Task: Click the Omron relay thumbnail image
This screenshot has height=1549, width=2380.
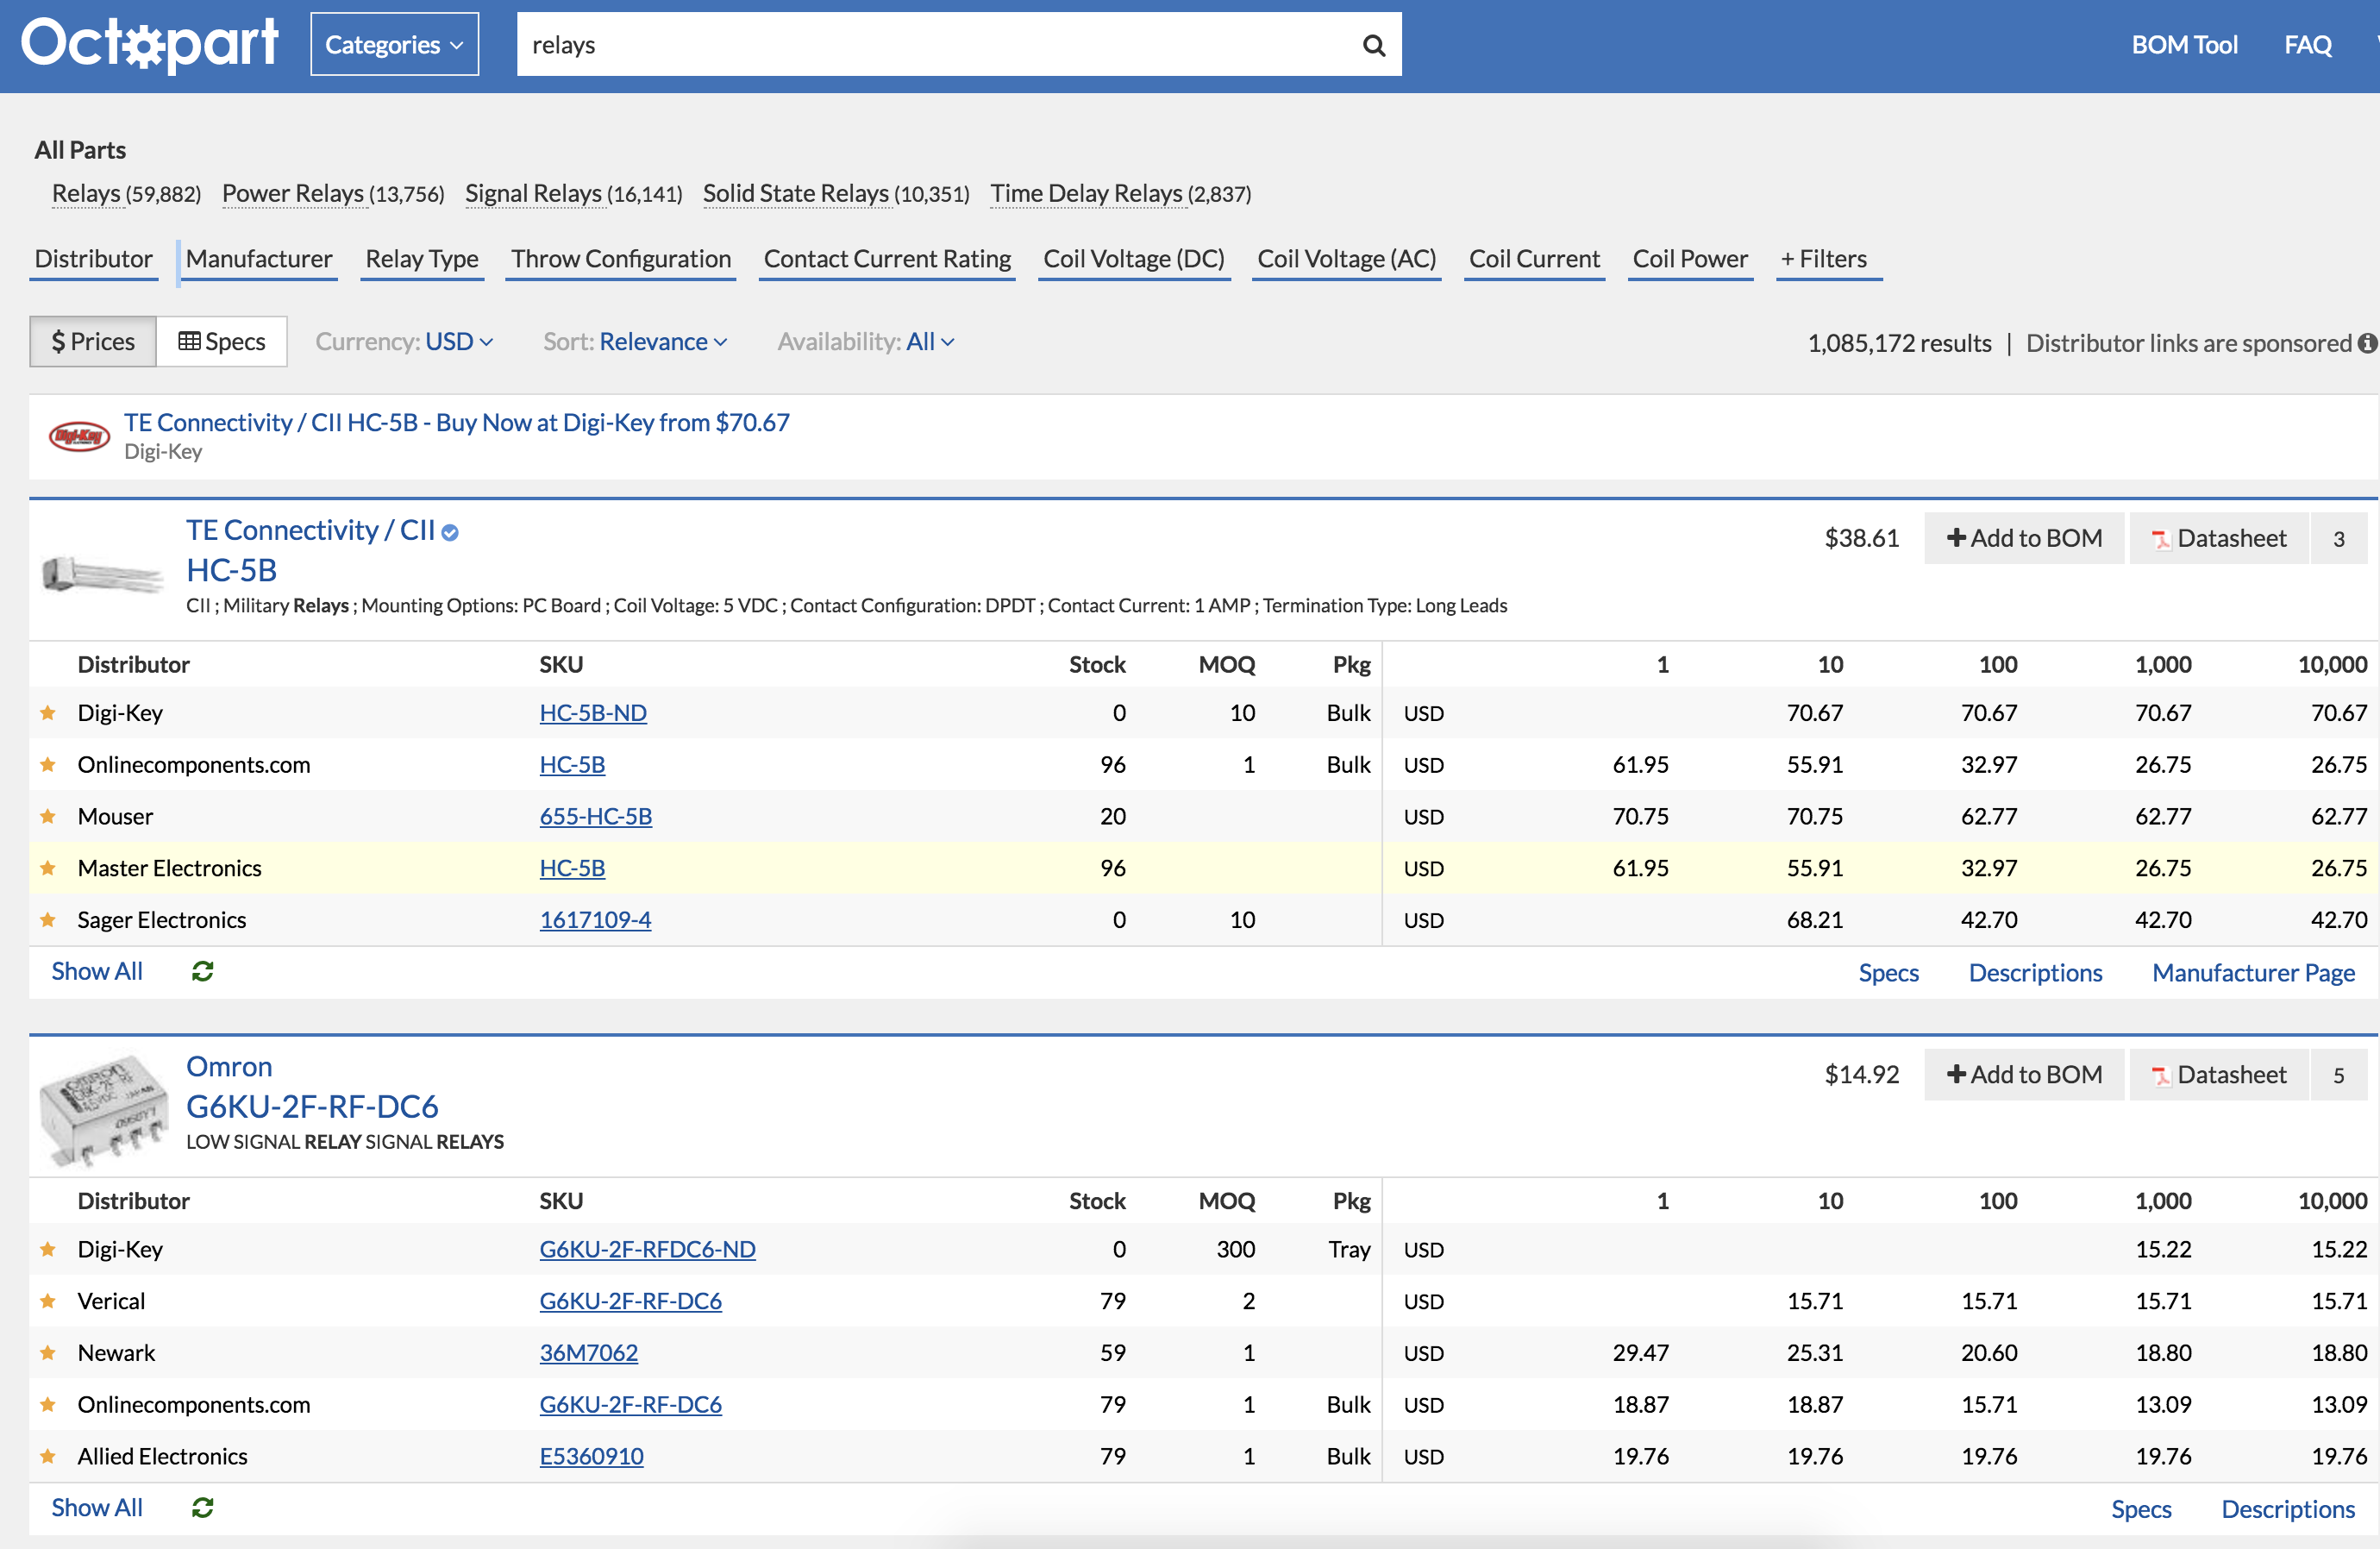Action: tap(103, 1110)
